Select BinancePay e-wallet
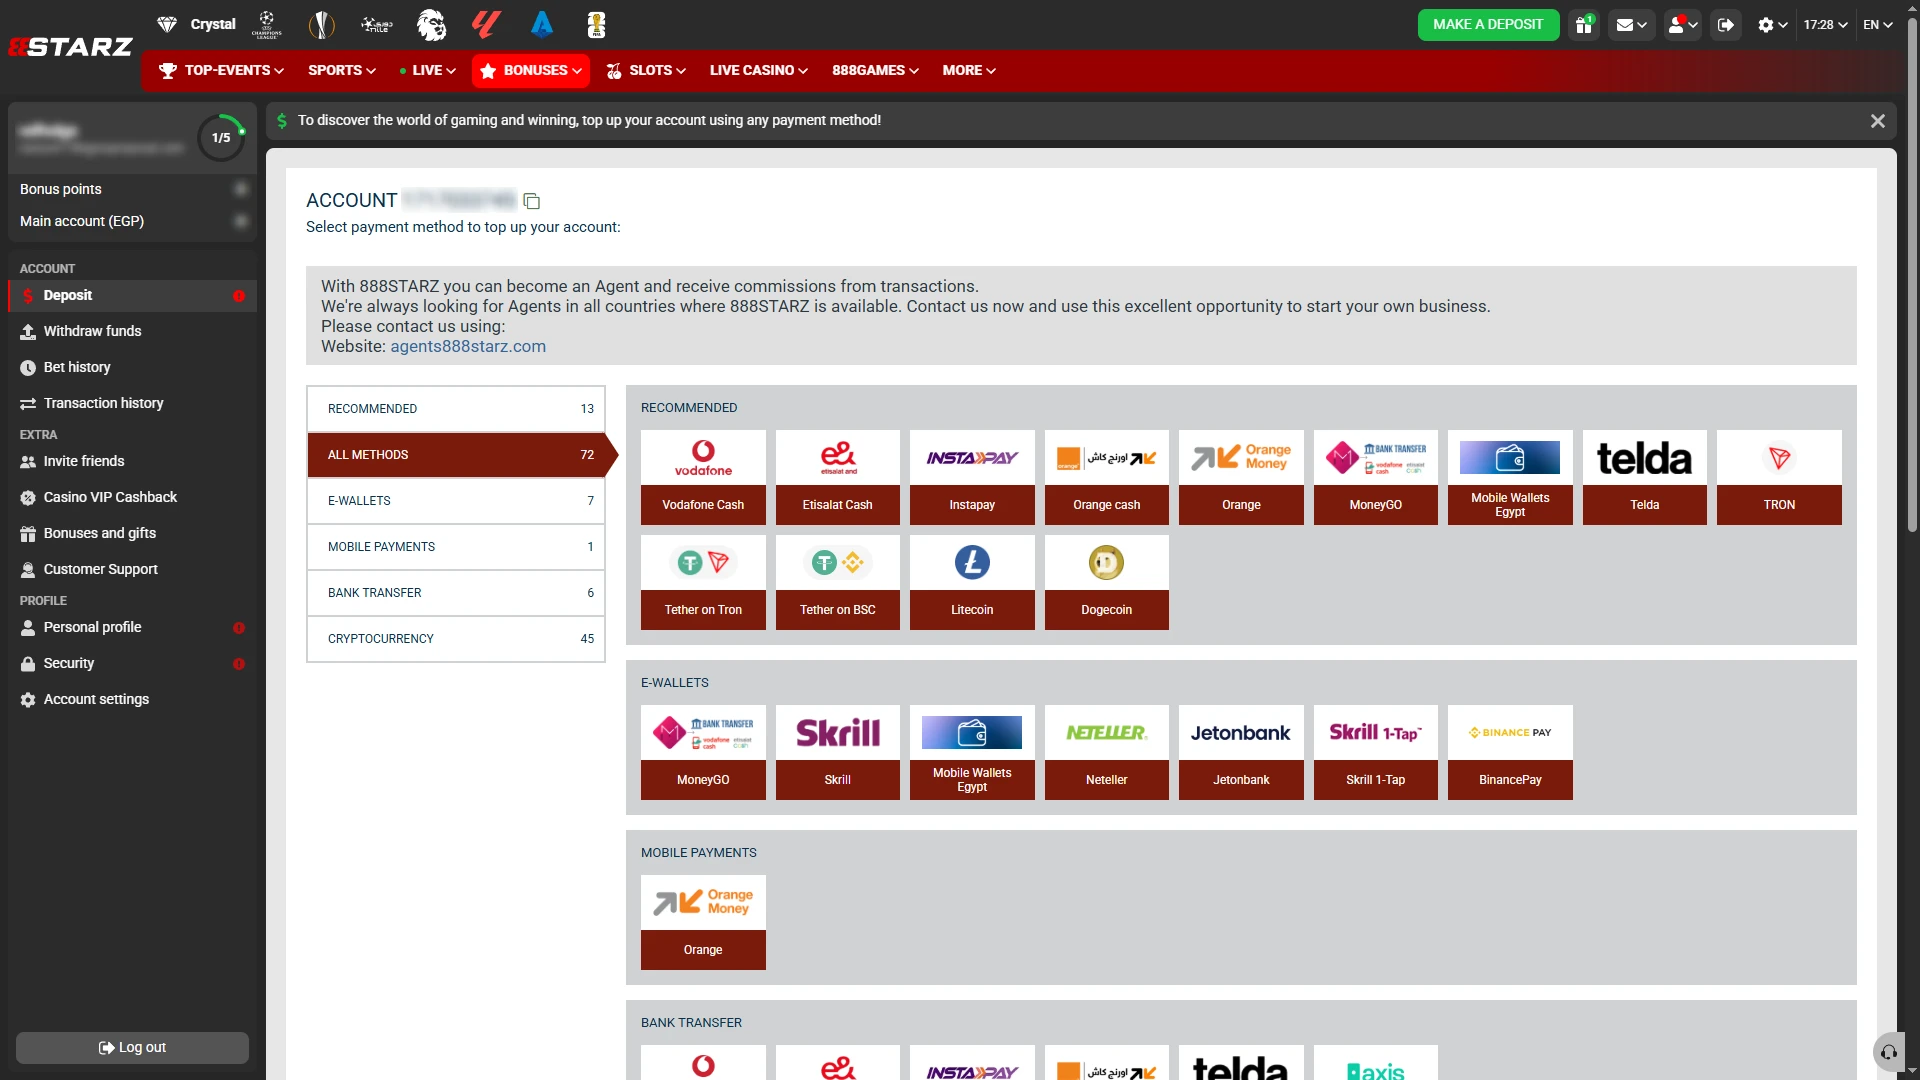 click(x=1510, y=753)
